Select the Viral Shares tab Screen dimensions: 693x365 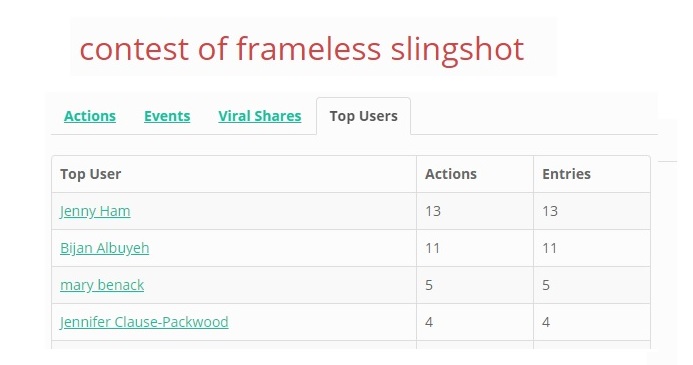point(260,116)
